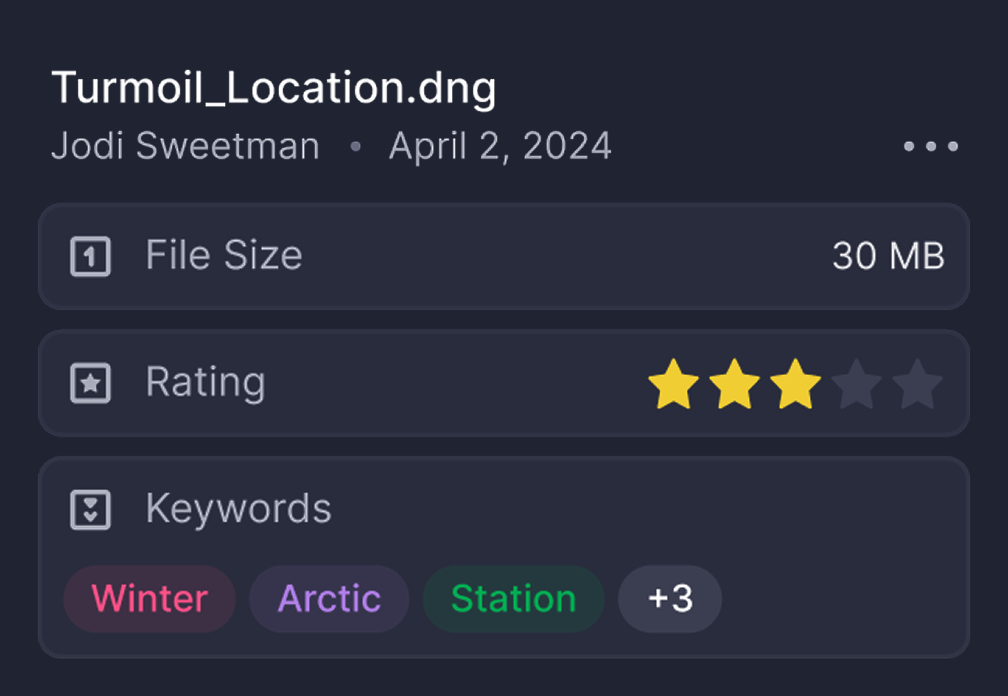1008x696 pixels.
Task: Select the fourth rating star
Action: pyautogui.click(x=857, y=383)
